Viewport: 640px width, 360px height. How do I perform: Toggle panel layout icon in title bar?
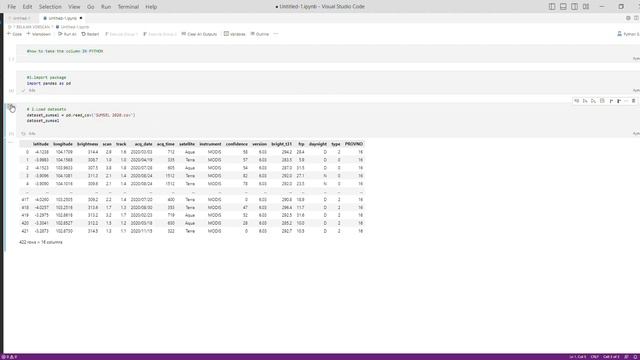(563, 7)
